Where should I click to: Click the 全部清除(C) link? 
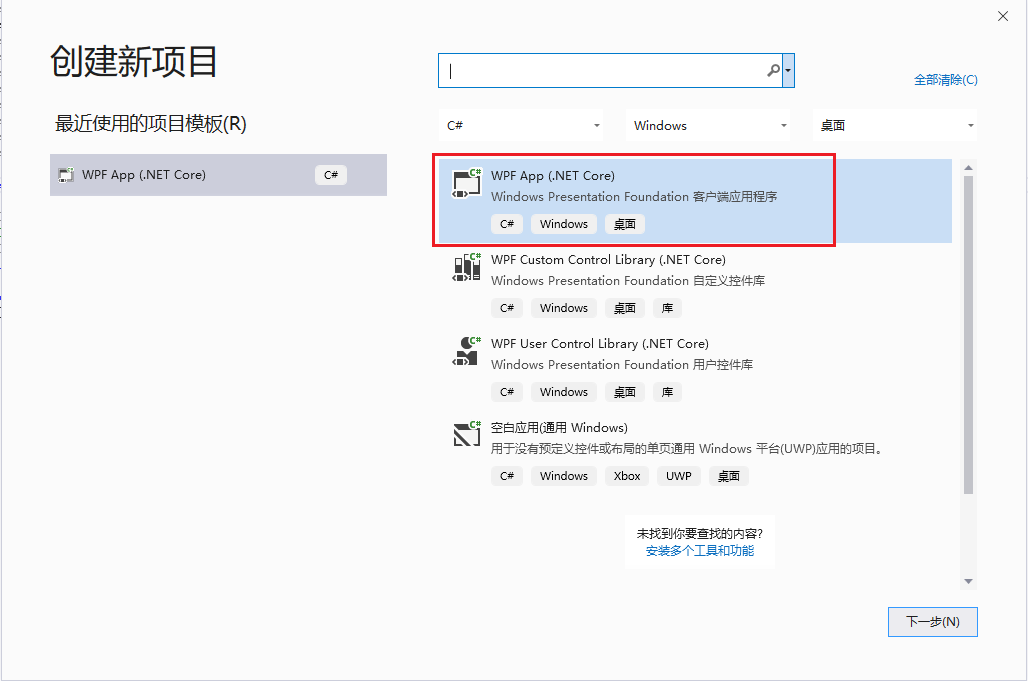pyautogui.click(x=945, y=80)
